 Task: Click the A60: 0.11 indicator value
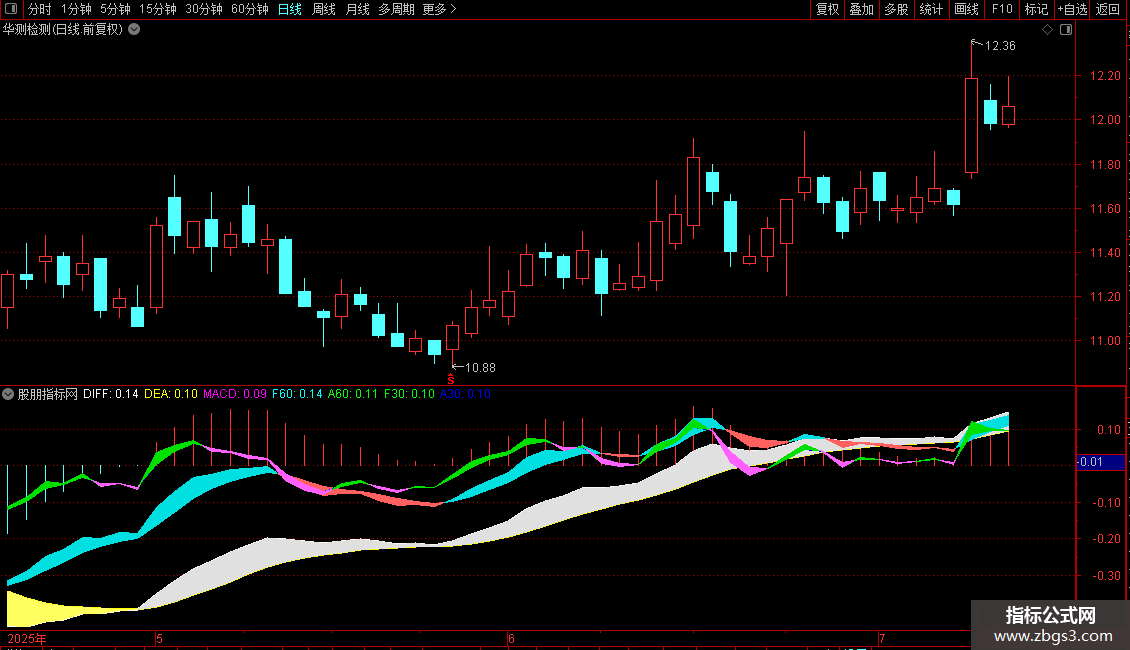coord(352,394)
